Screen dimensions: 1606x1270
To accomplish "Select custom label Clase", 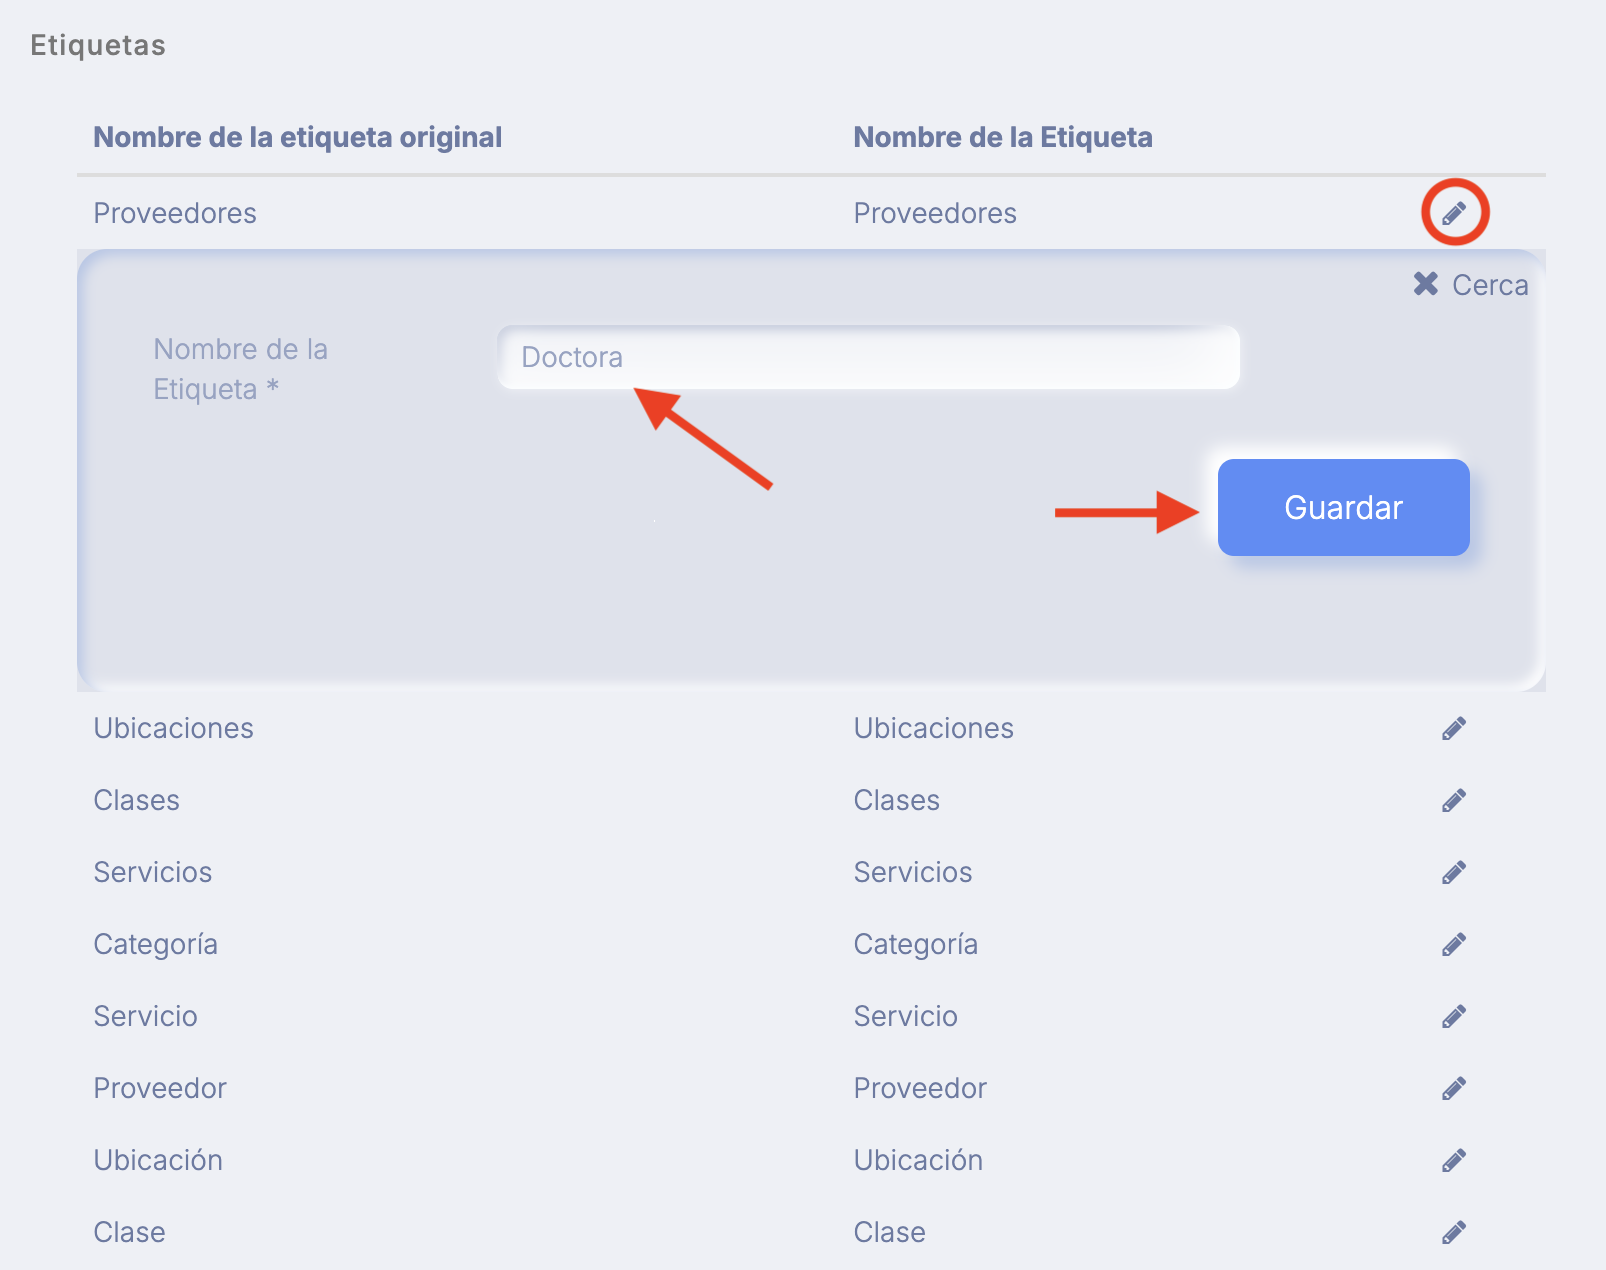I will point(890,1232).
